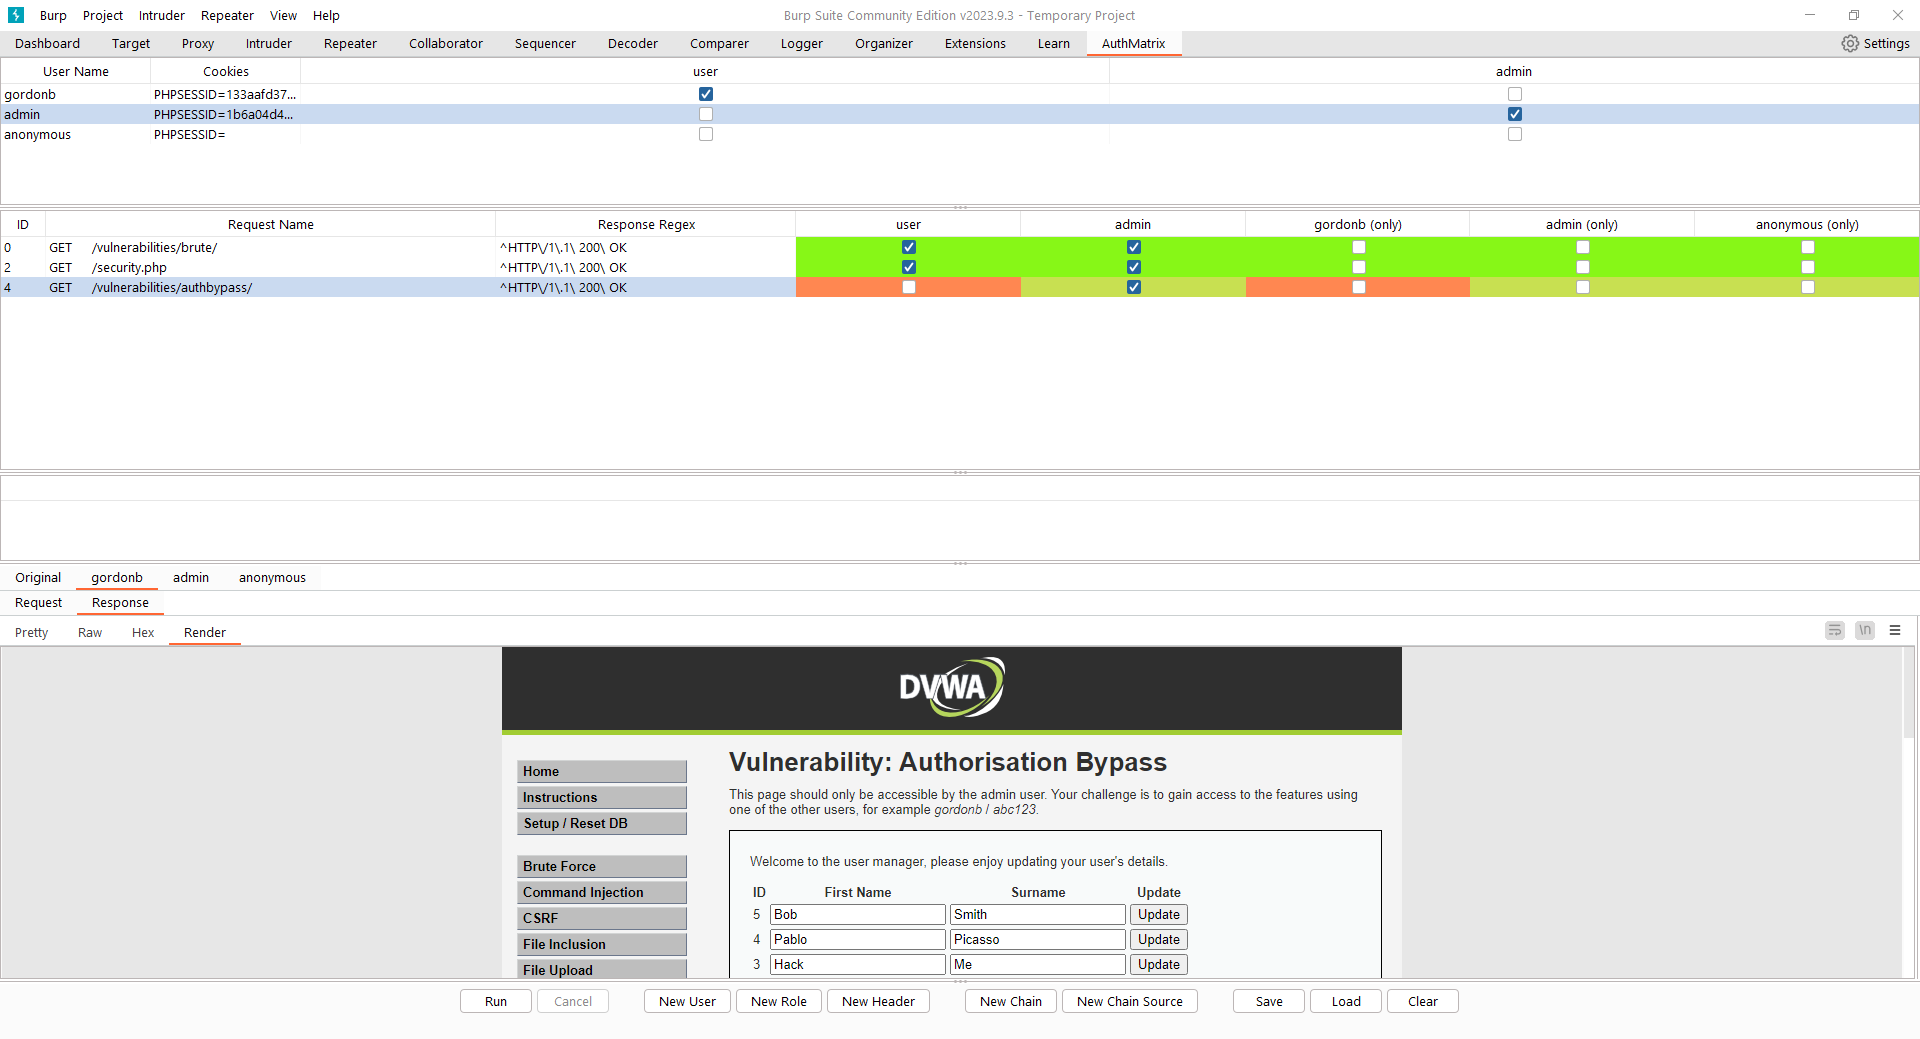Select the AuthMatrix tab
The height and width of the screenshot is (1039, 1920).
1133,43
